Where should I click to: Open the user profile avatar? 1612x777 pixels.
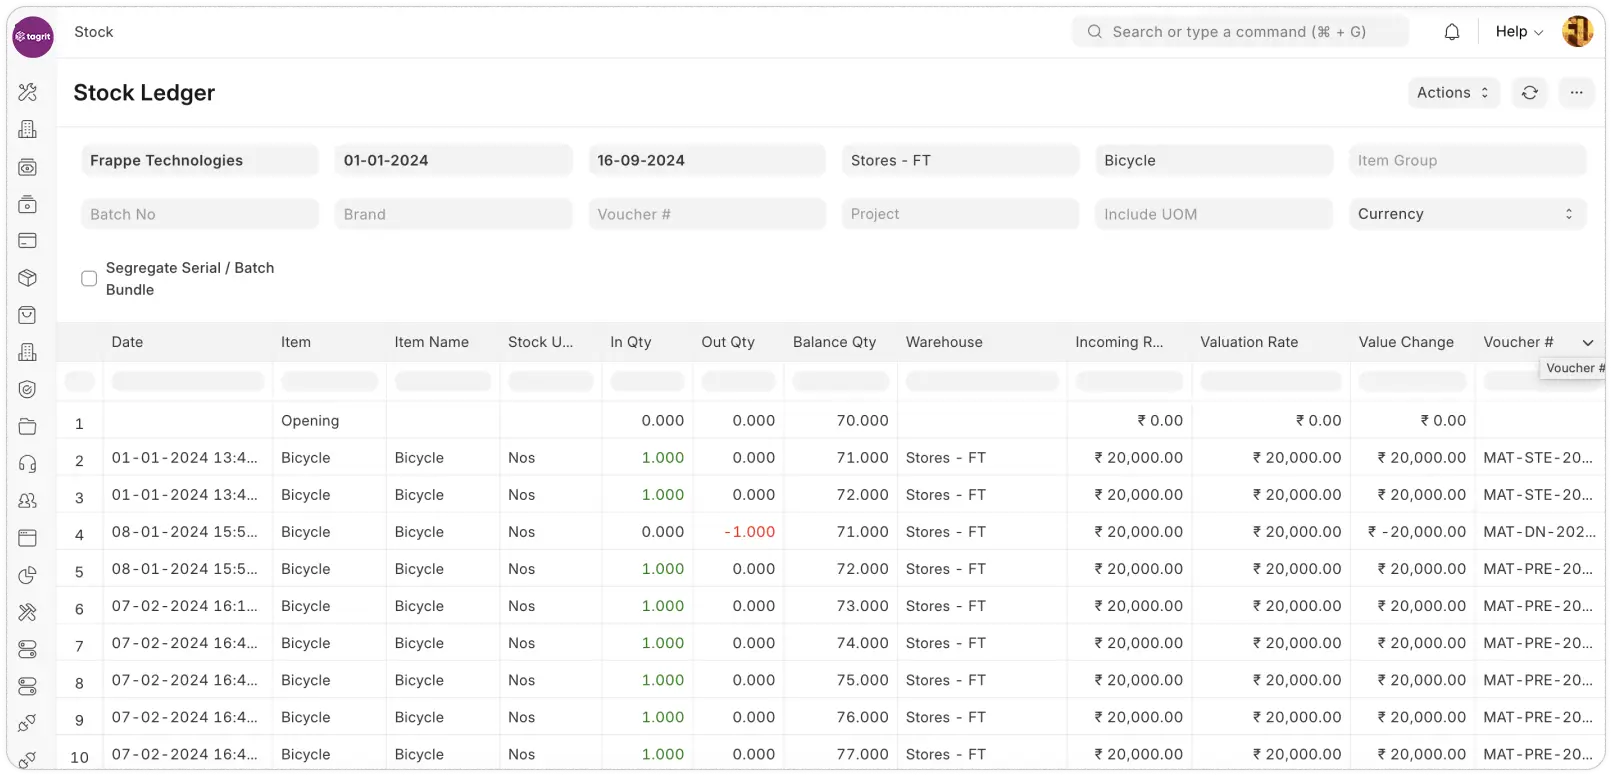pos(1577,32)
